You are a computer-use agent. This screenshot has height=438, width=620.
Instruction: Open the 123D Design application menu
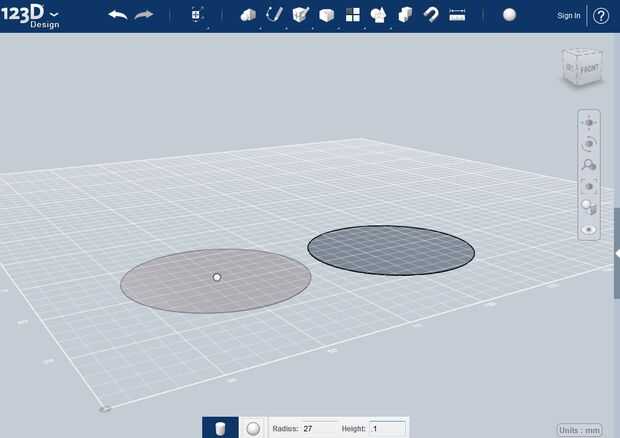click(x=30, y=16)
